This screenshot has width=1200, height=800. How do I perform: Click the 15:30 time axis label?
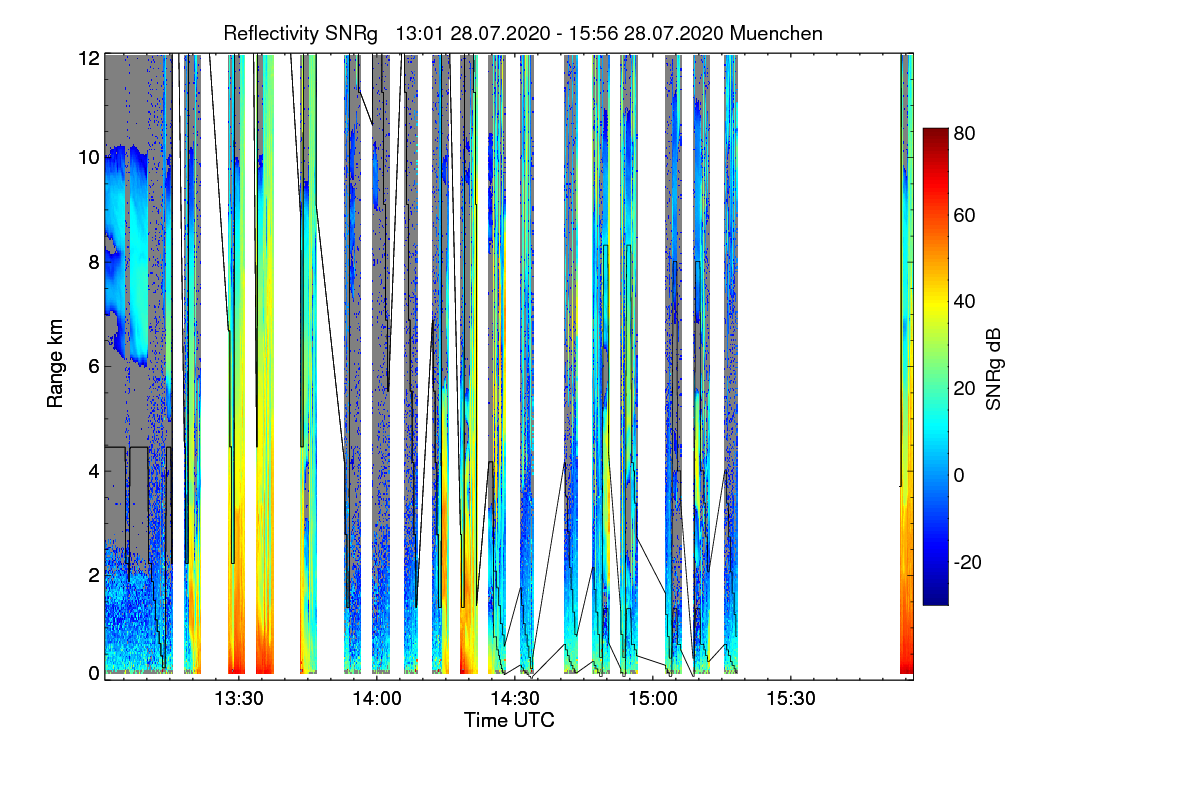pos(791,699)
